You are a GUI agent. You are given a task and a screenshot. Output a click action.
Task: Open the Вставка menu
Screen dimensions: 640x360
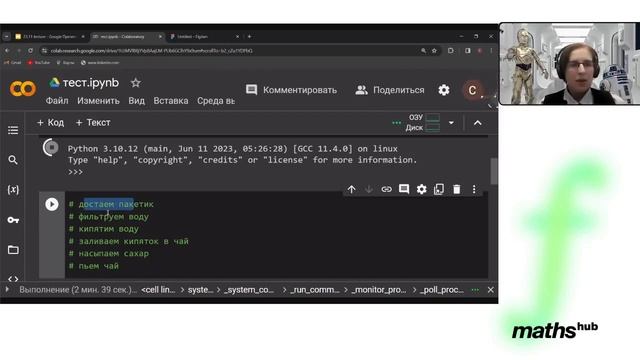point(171,101)
